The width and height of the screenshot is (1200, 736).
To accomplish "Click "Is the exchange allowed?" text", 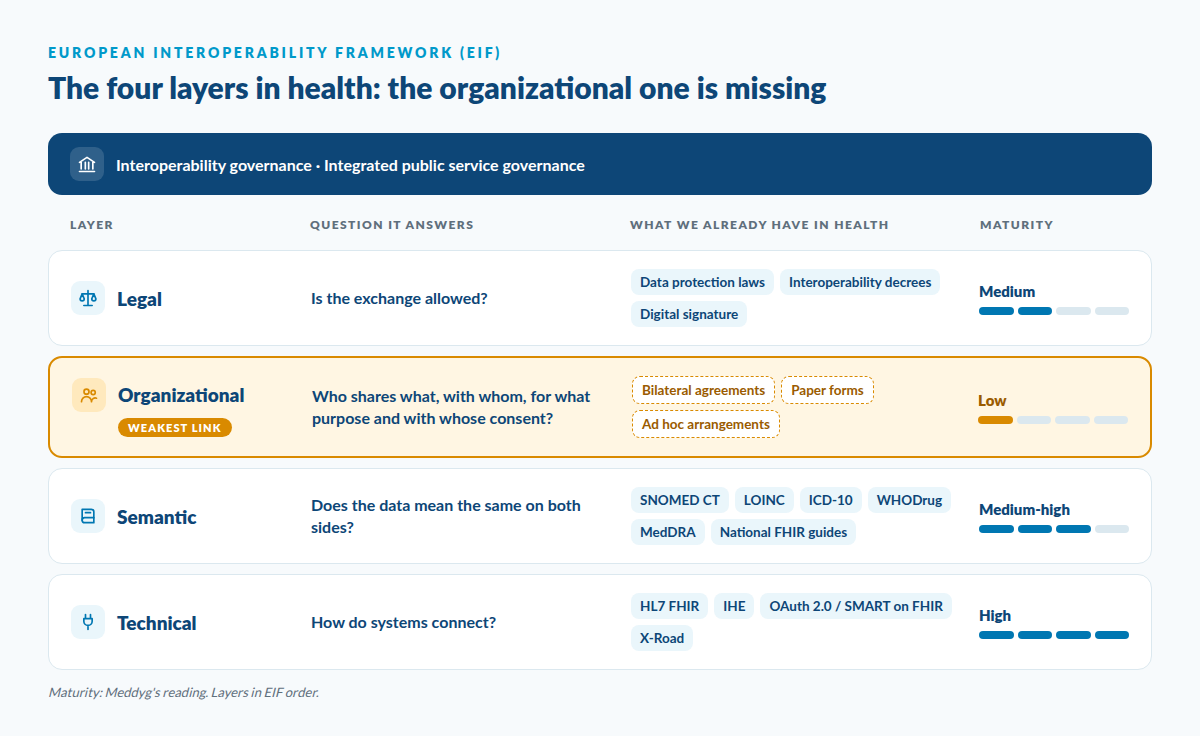I will pyautogui.click(x=399, y=298).
